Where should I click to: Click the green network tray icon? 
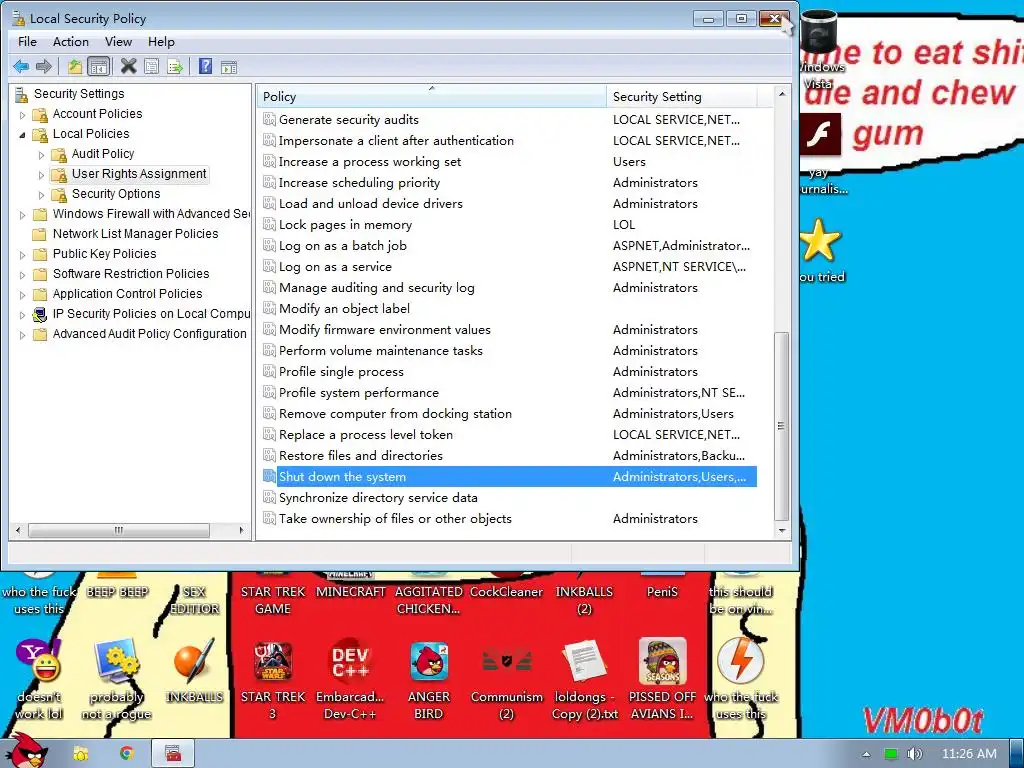point(891,754)
